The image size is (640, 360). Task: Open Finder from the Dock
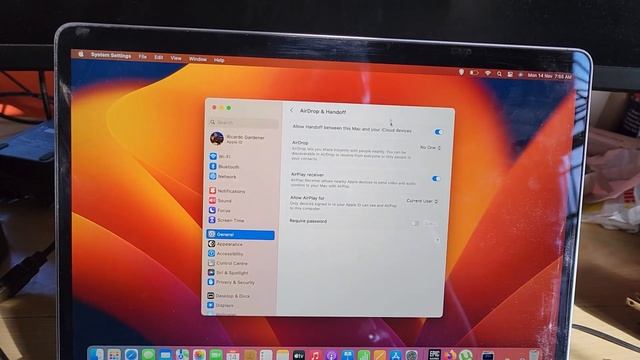point(96,354)
